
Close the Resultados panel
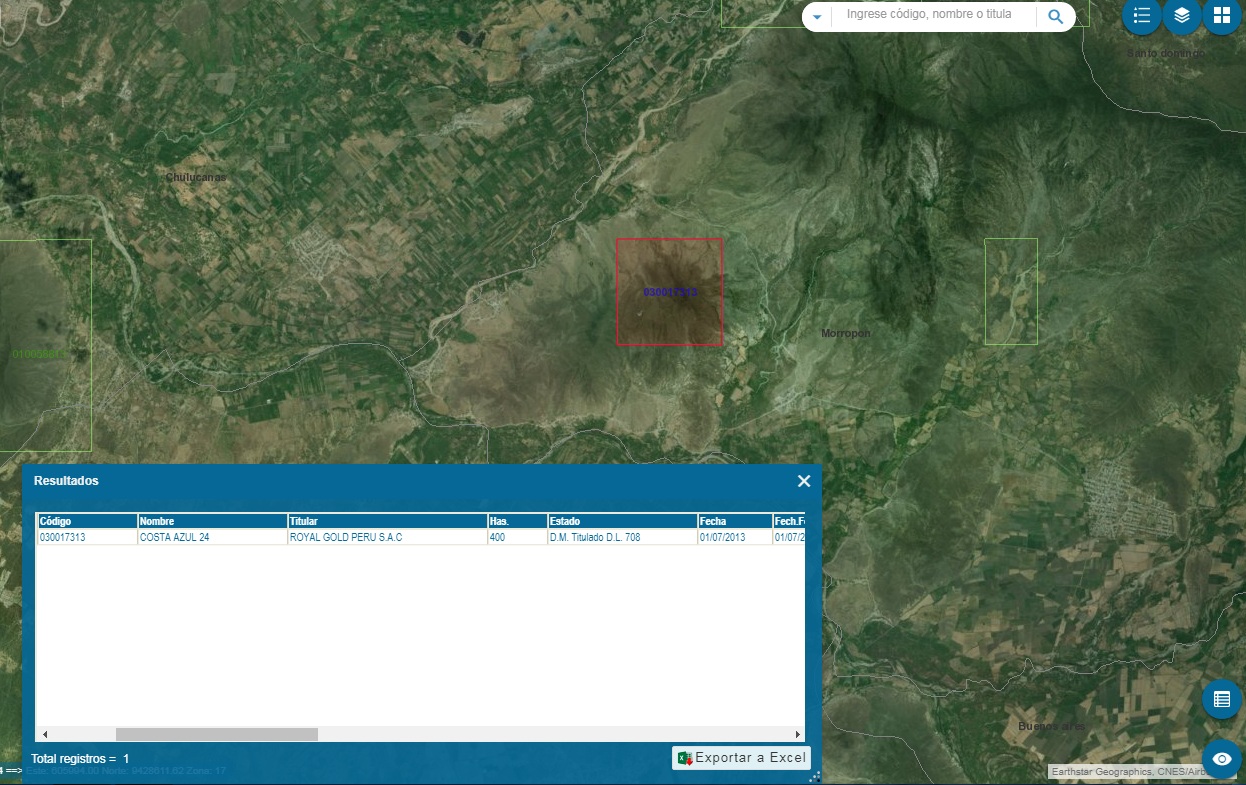coord(803,481)
